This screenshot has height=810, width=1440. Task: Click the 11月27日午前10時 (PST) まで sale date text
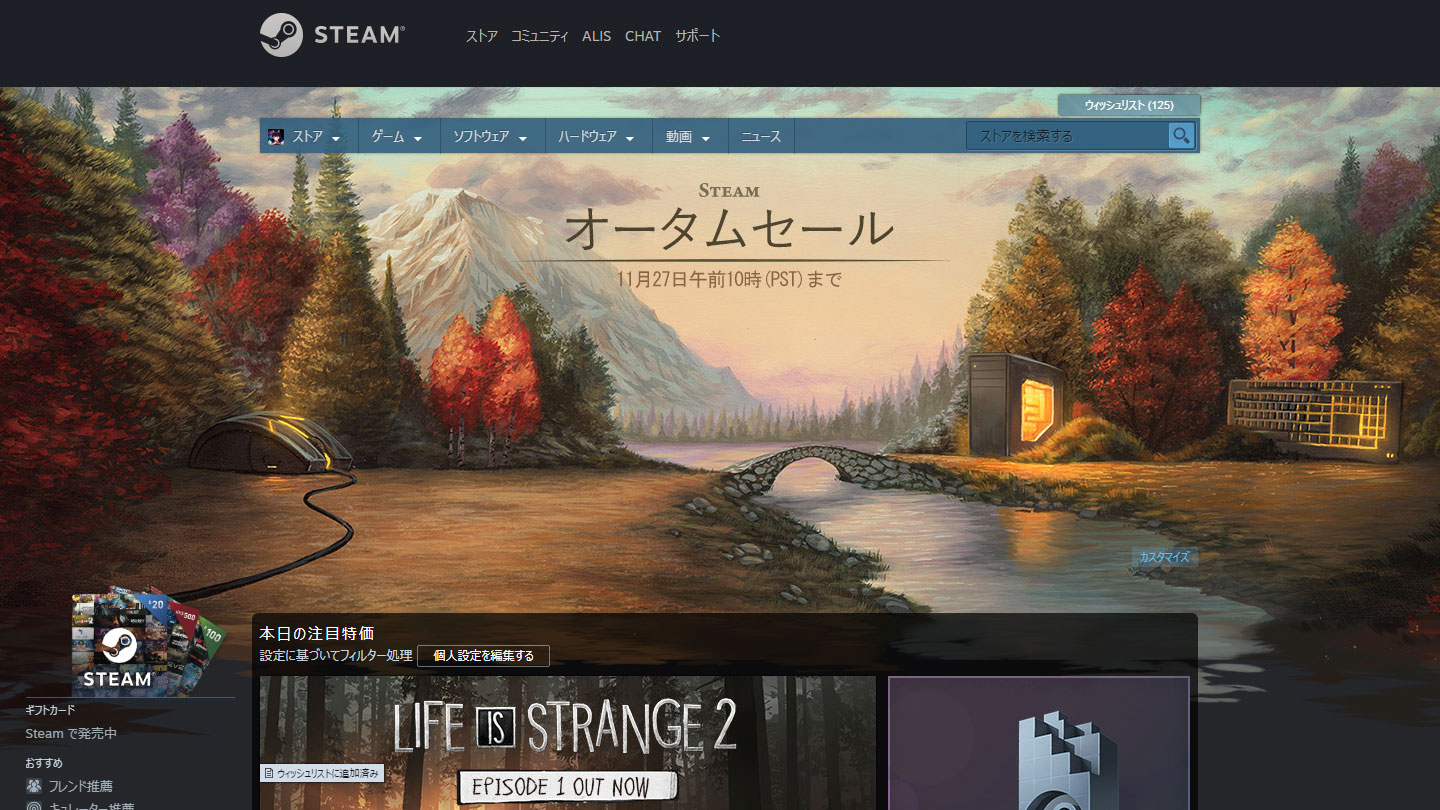[729, 279]
